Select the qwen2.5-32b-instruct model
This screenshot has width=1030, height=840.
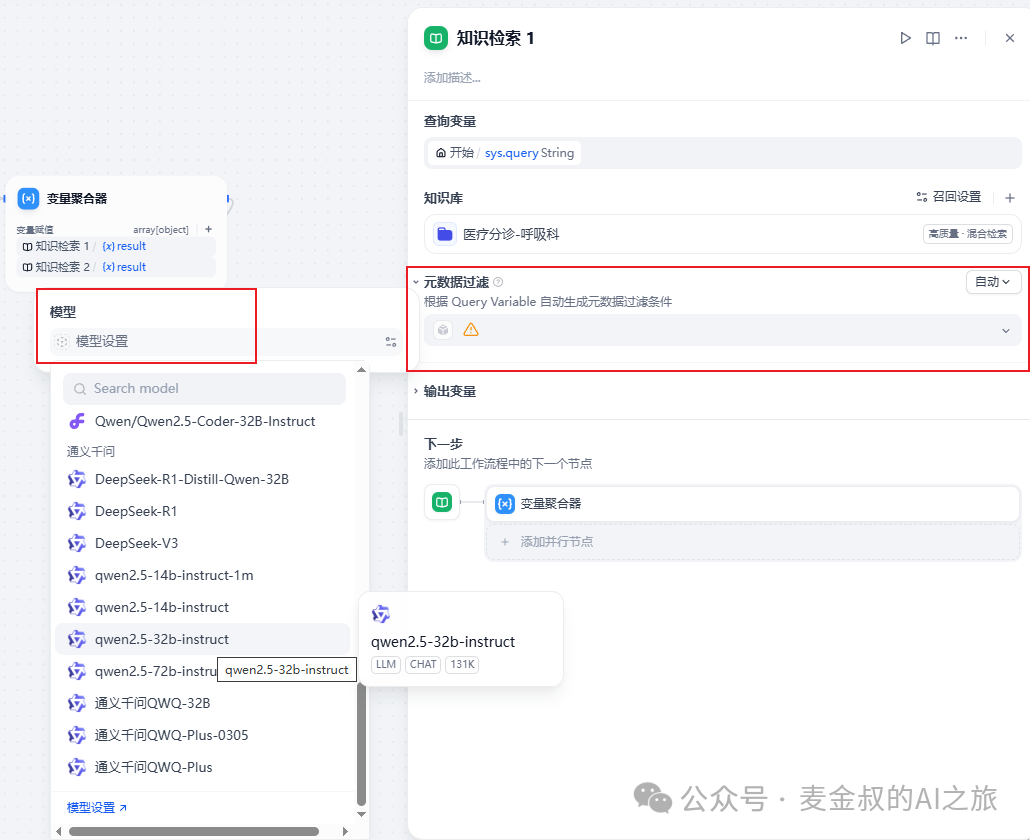coord(202,640)
